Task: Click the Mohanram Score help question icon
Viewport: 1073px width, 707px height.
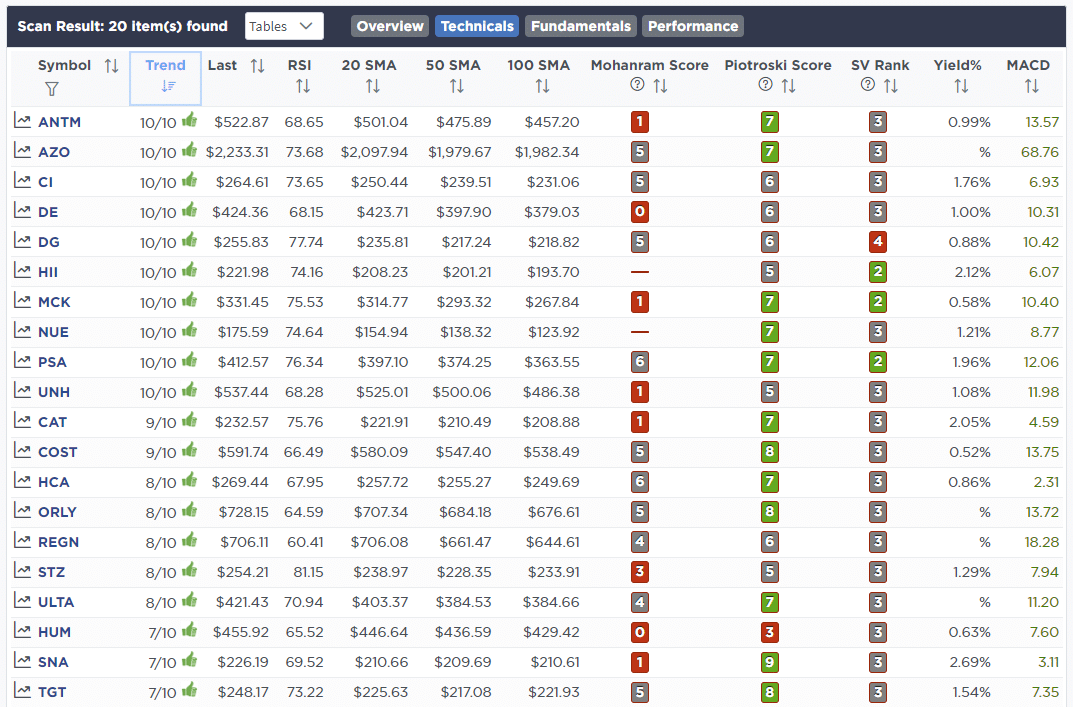Action: click(636, 86)
